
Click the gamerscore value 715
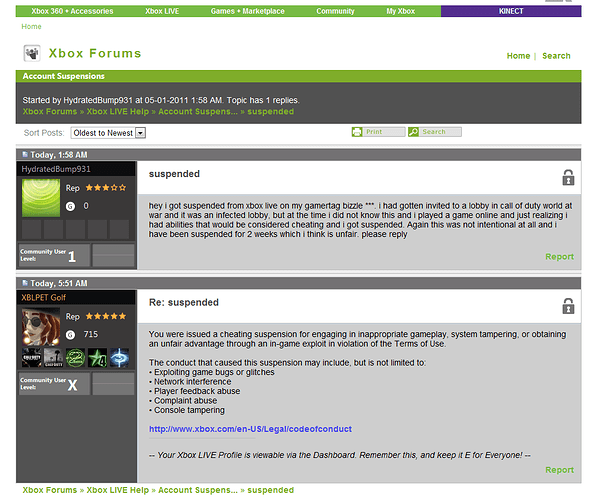(x=91, y=335)
